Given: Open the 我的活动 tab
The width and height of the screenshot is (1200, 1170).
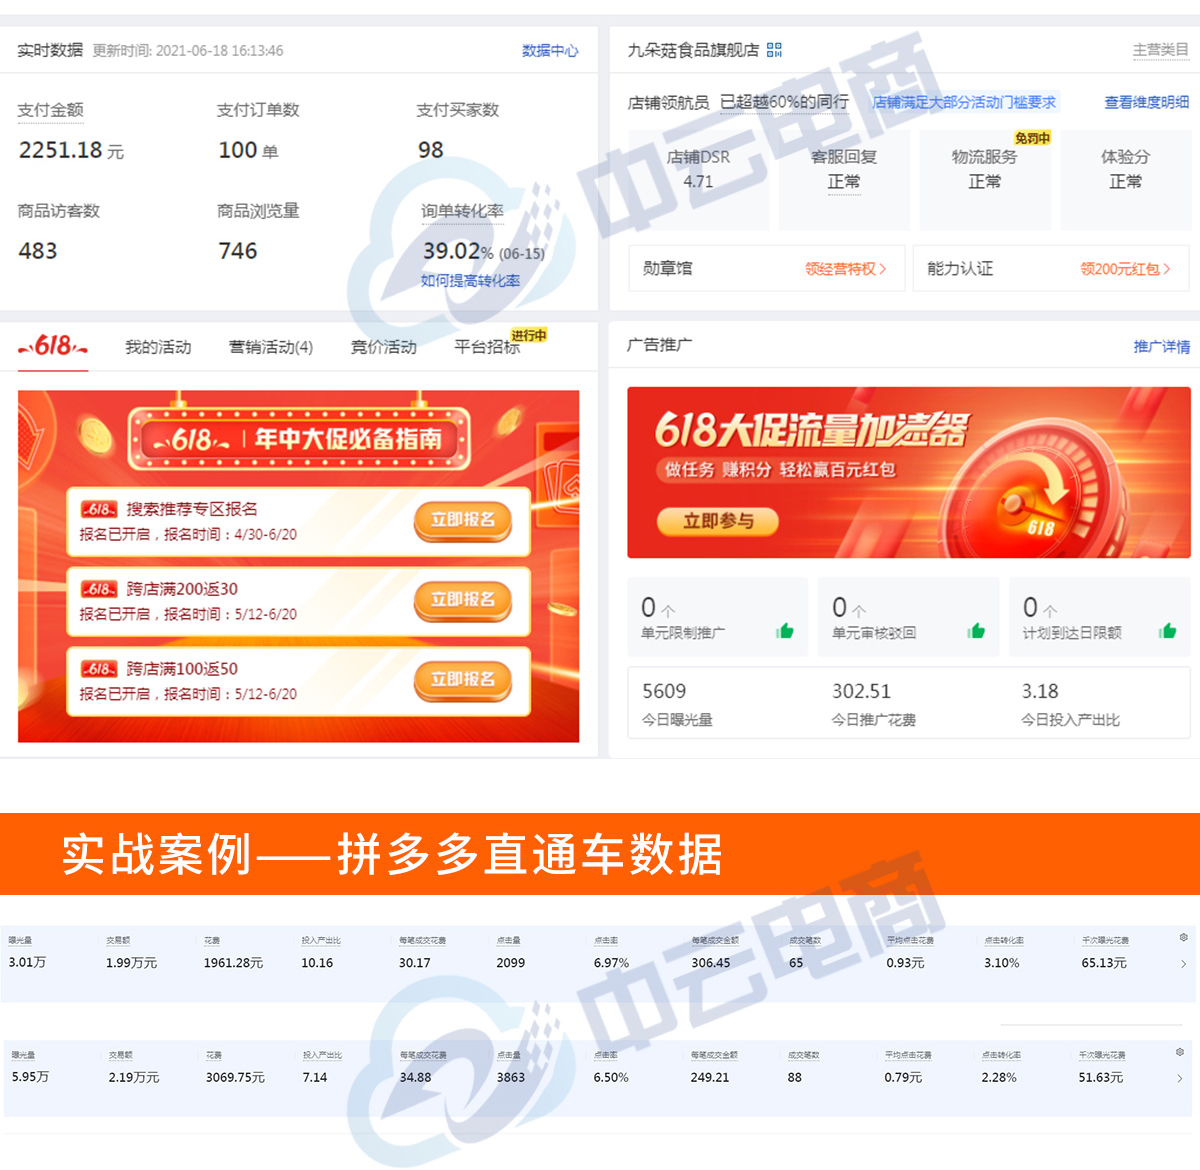Looking at the screenshot, I should coord(158,347).
